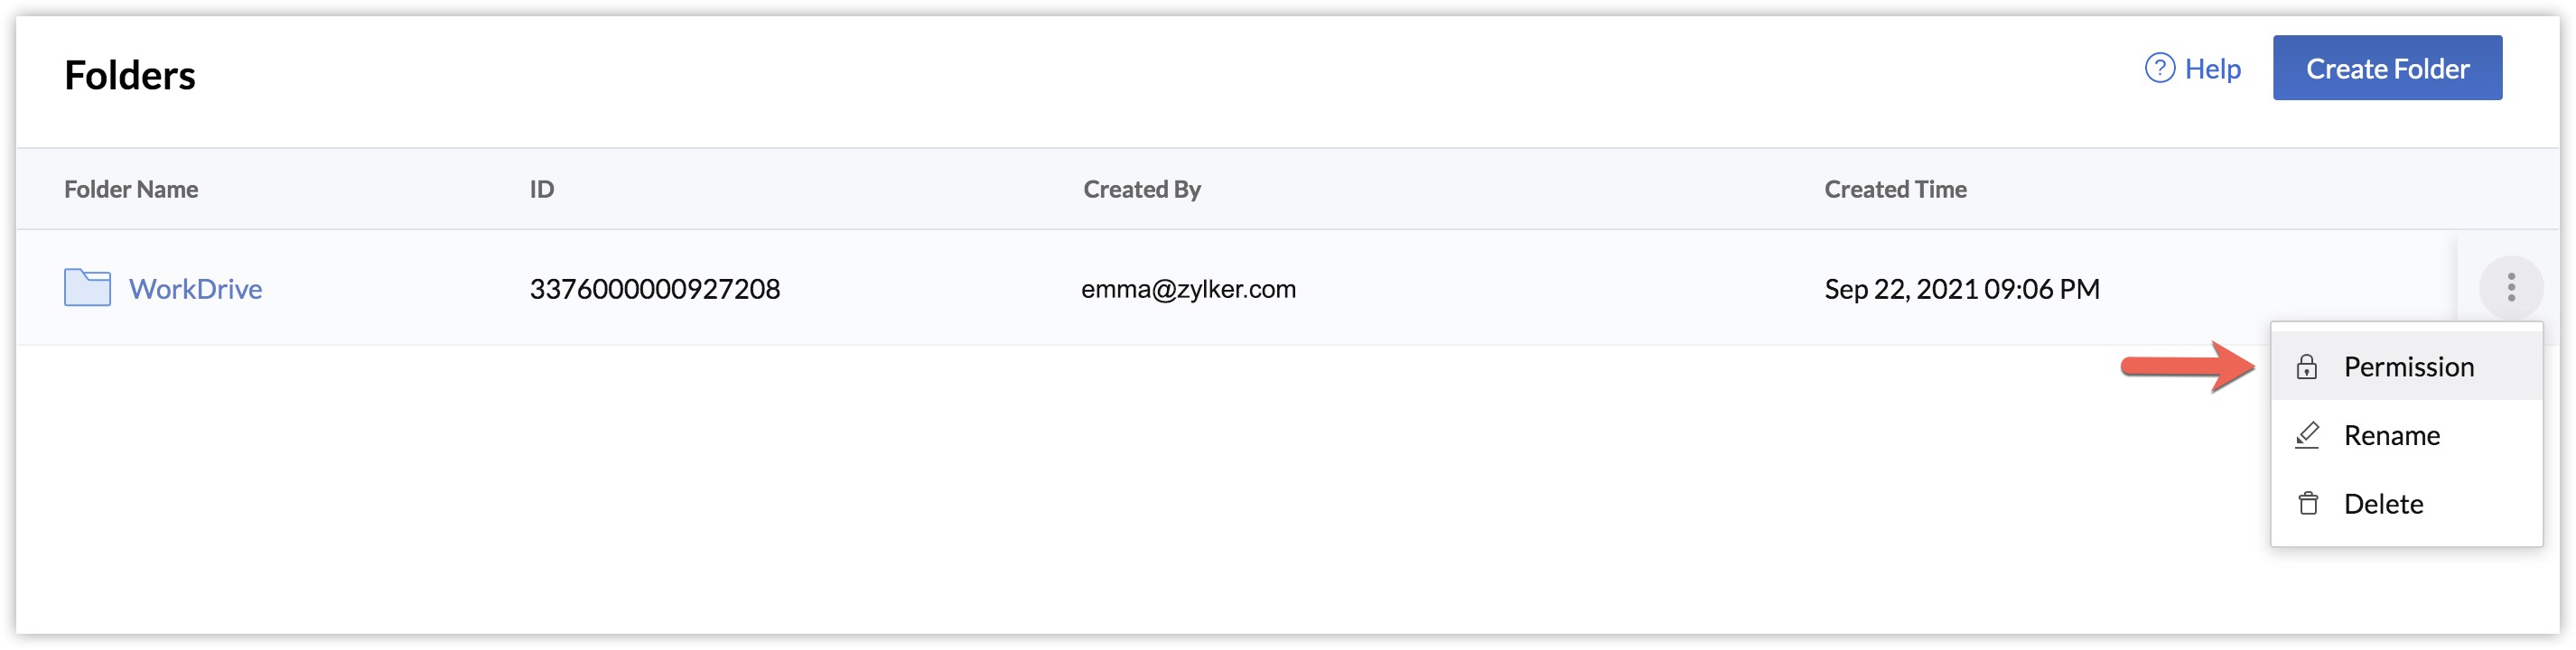Click the Folders page heading
The height and width of the screenshot is (650, 2576).
[130, 76]
